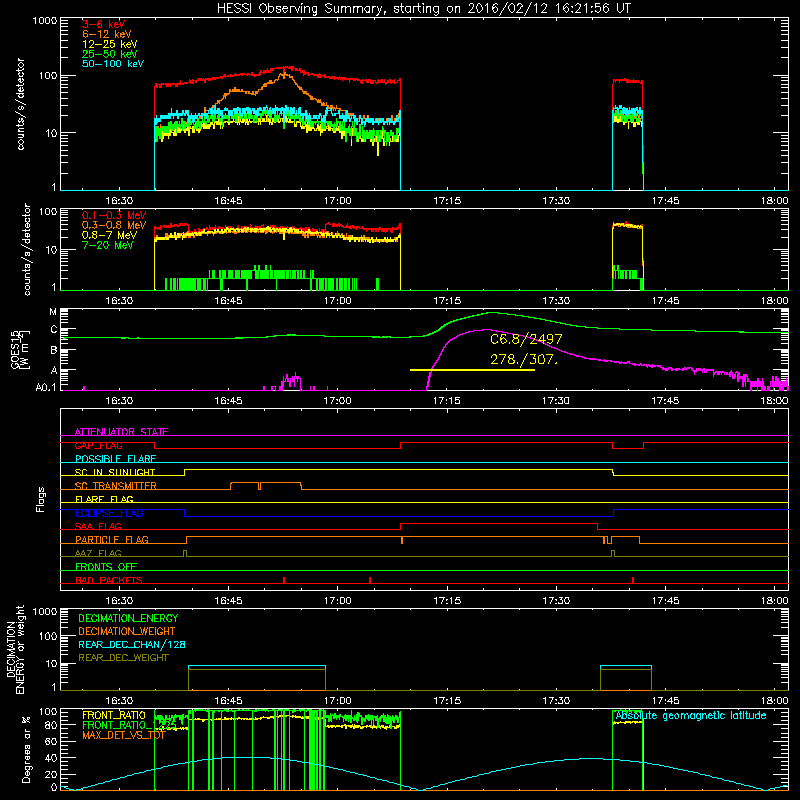
Task: Click the 0.1-0.3 MeV legend label
Action: tap(114, 215)
